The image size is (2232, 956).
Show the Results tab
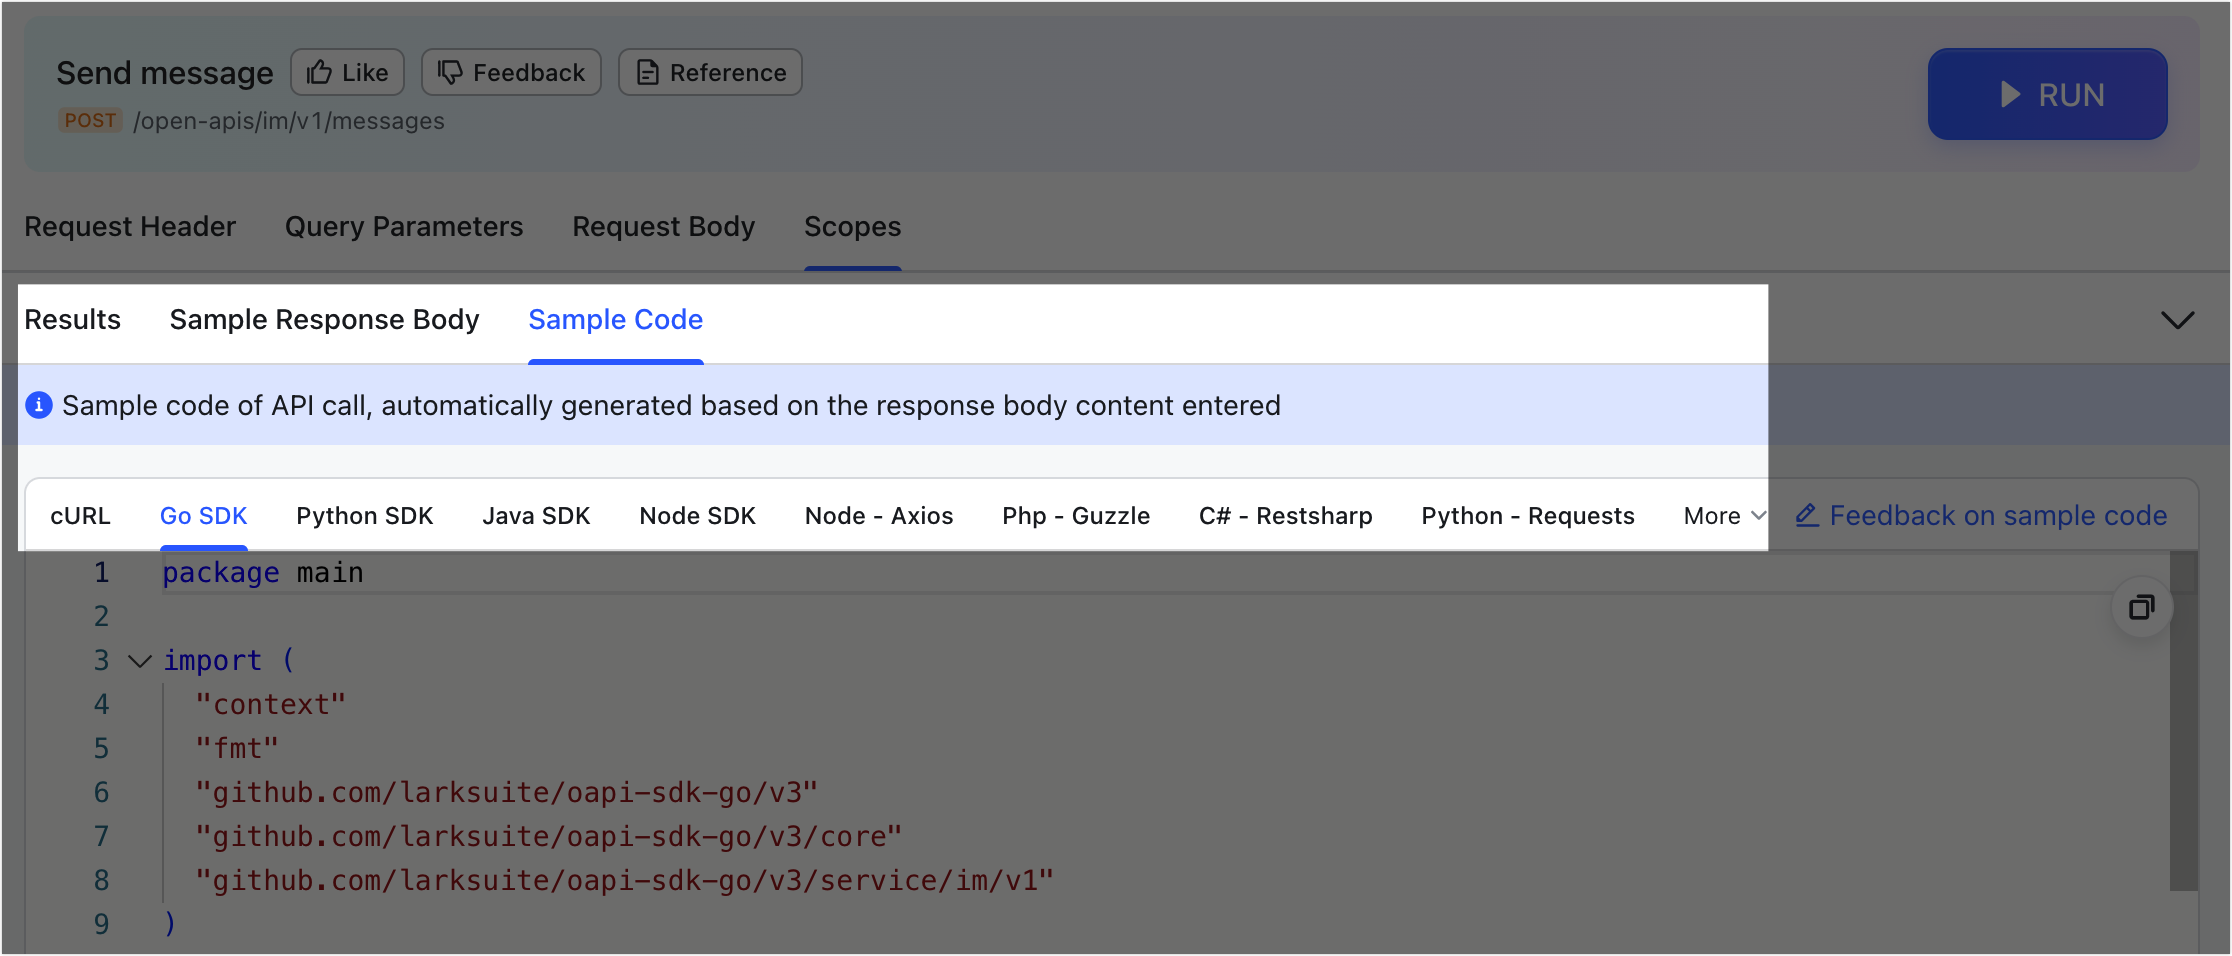(72, 319)
